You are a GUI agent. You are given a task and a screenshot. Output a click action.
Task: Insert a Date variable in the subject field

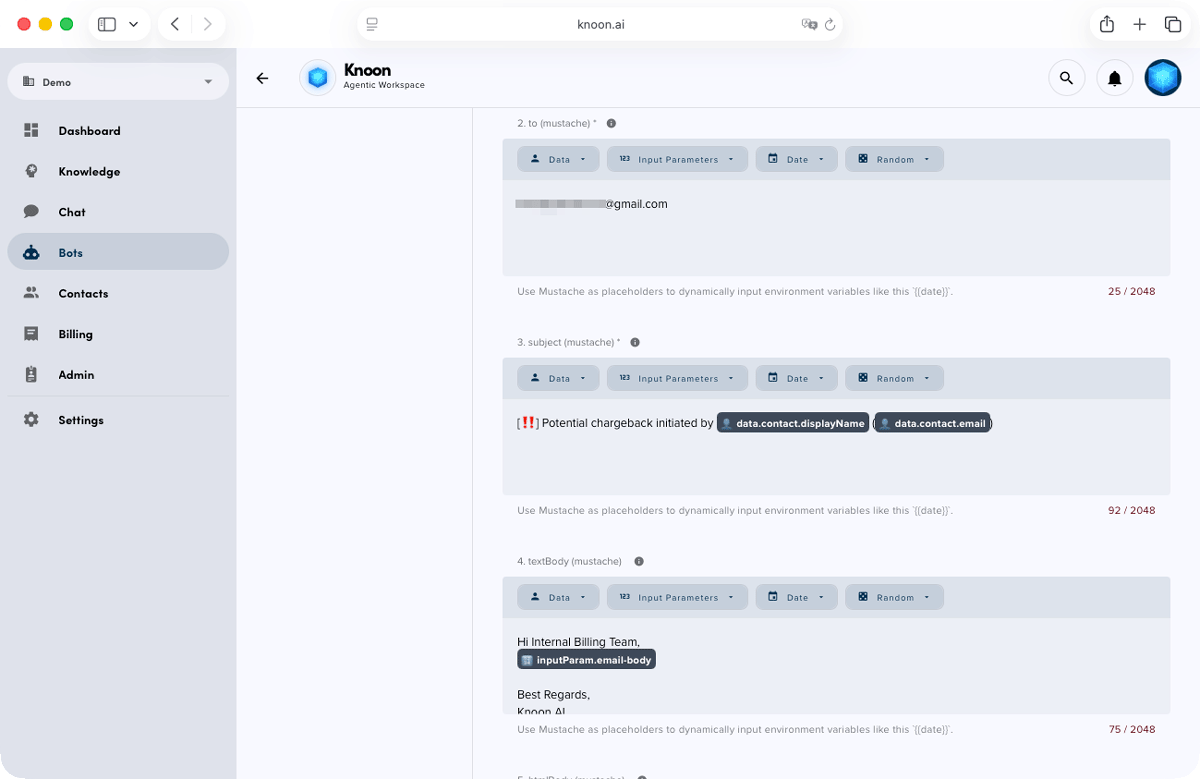point(796,378)
